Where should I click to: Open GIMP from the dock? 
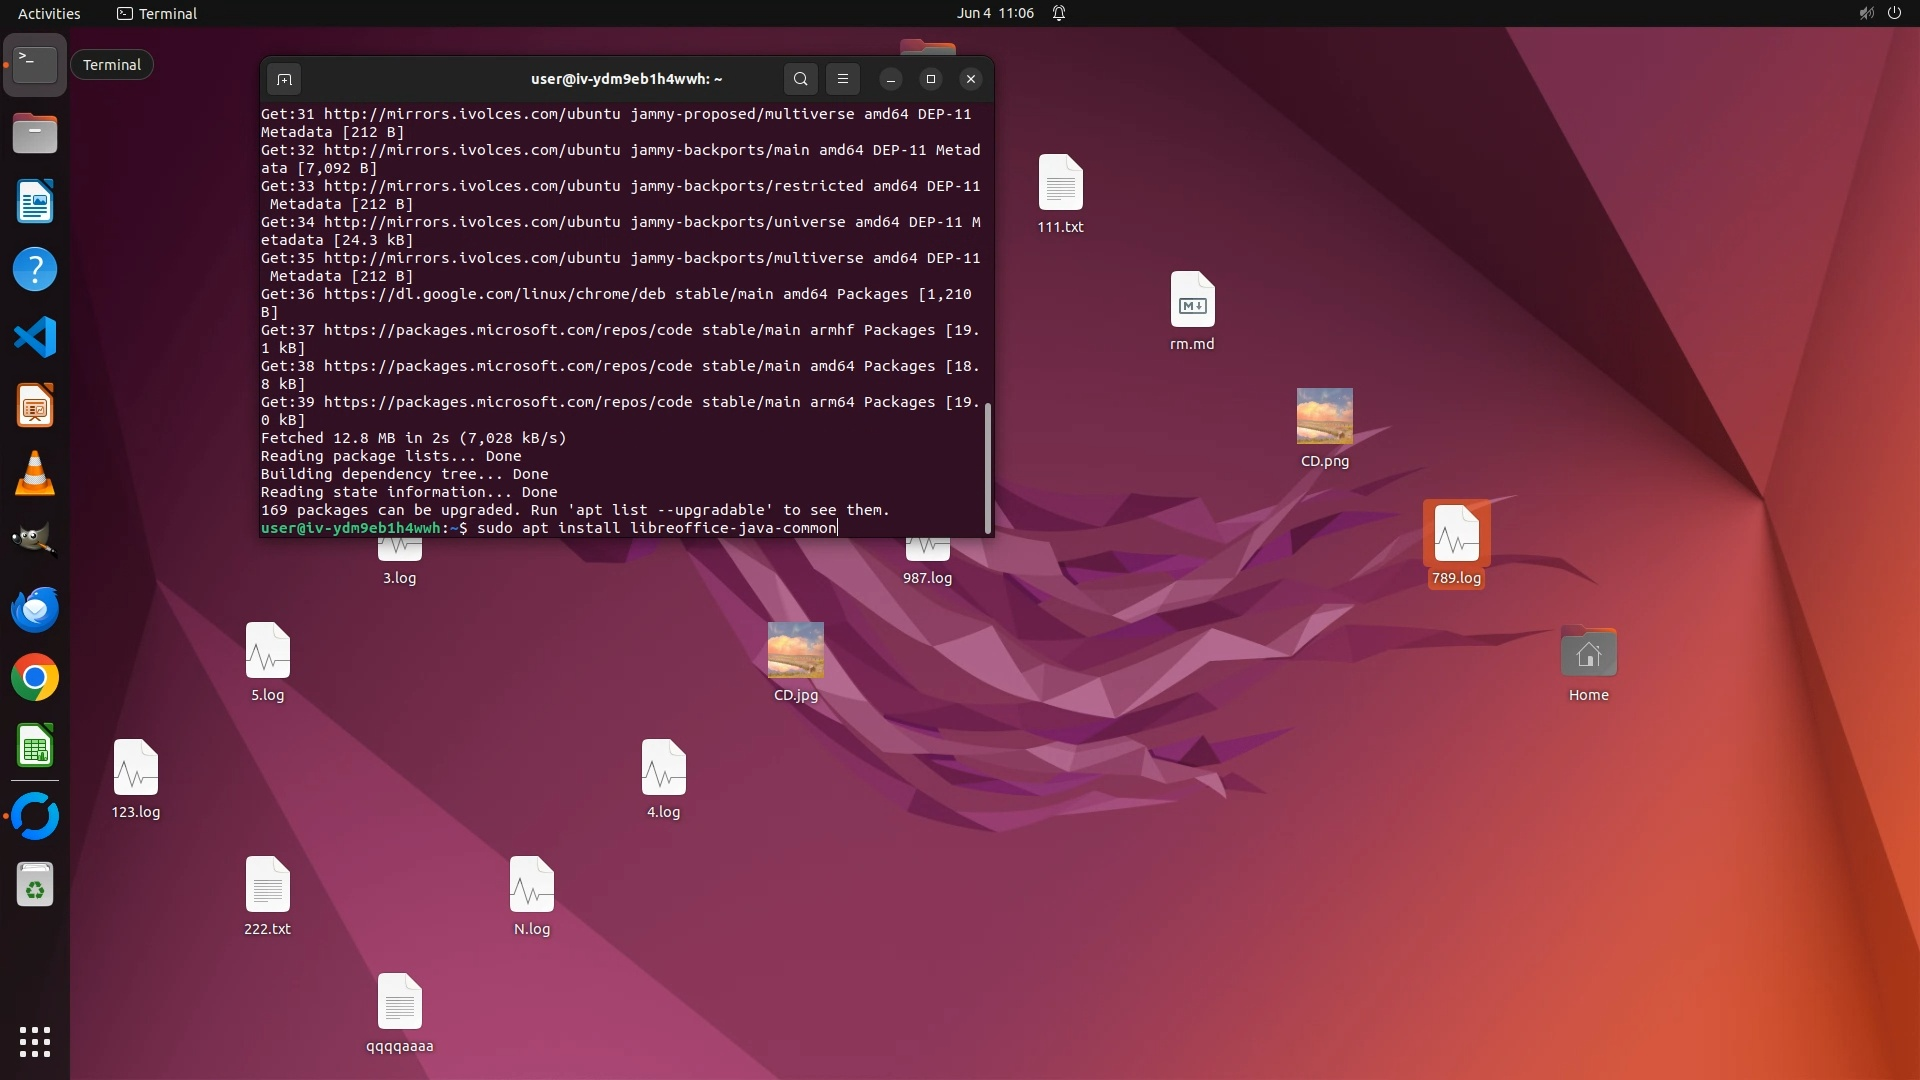click(x=35, y=541)
